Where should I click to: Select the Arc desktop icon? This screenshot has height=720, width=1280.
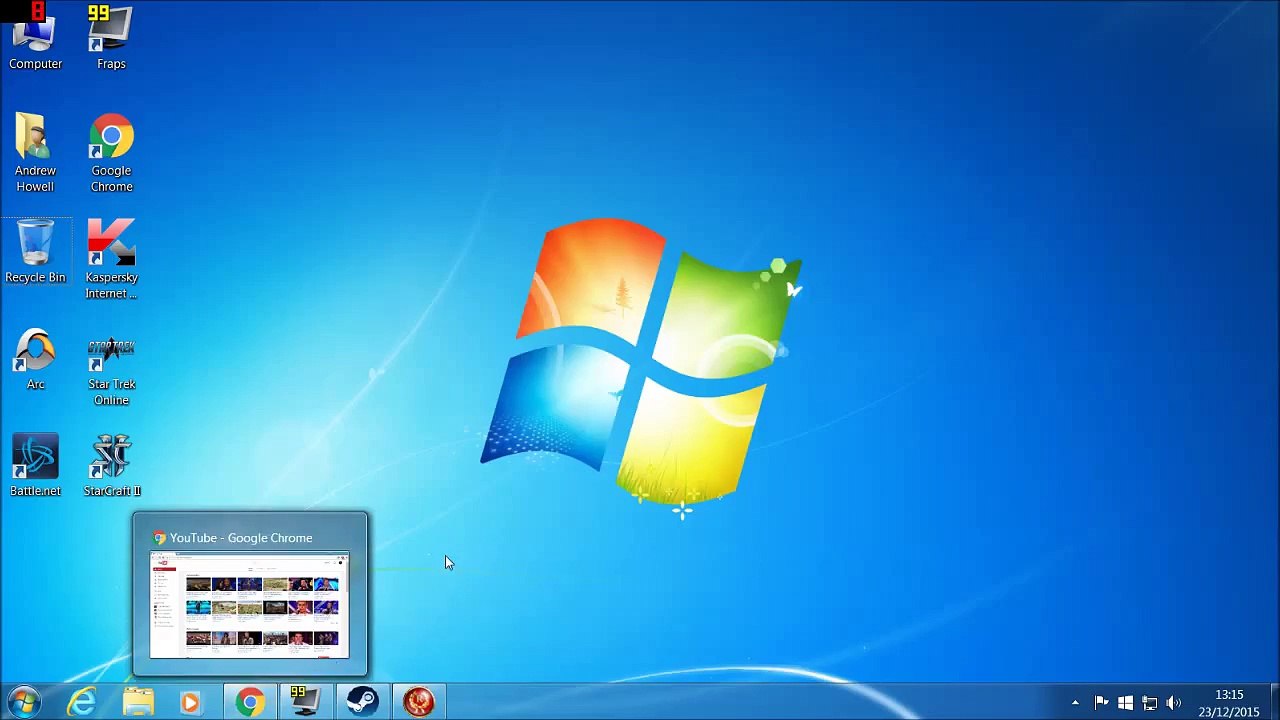pyautogui.click(x=35, y=360)
